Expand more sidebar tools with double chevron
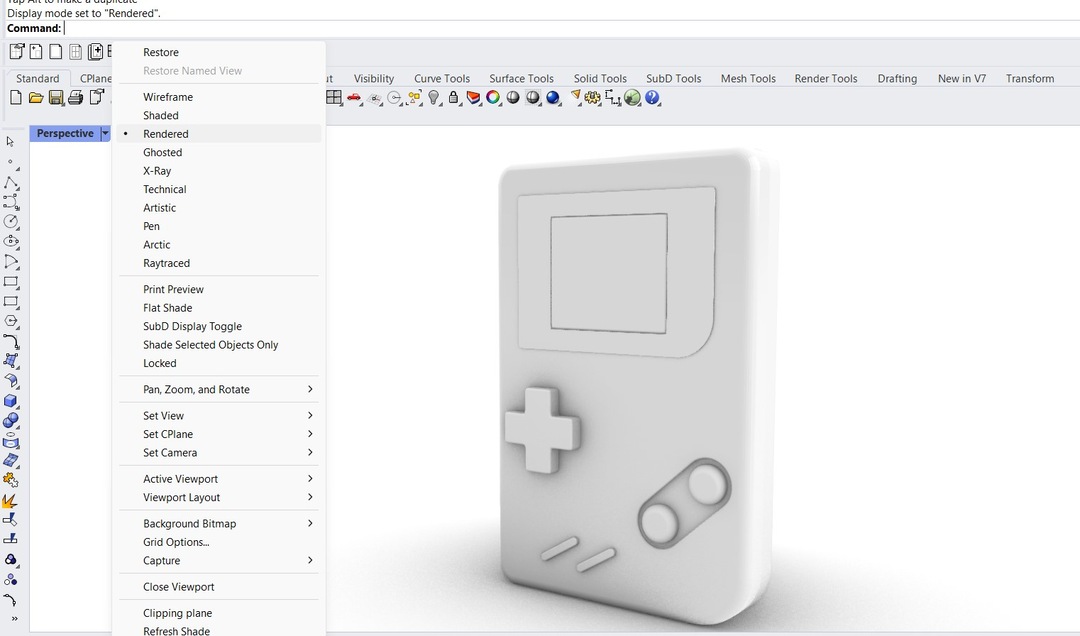This screenshot has height=636, width=1080. (x=14, y=619)
